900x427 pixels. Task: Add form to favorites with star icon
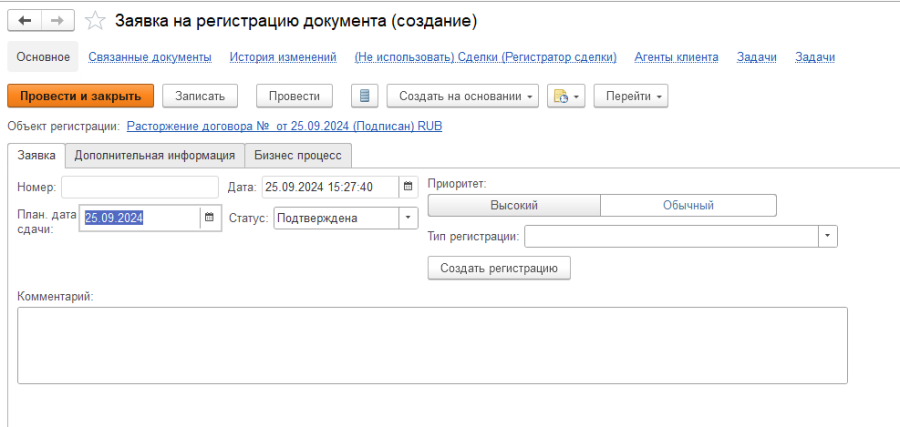coord(95,20)
